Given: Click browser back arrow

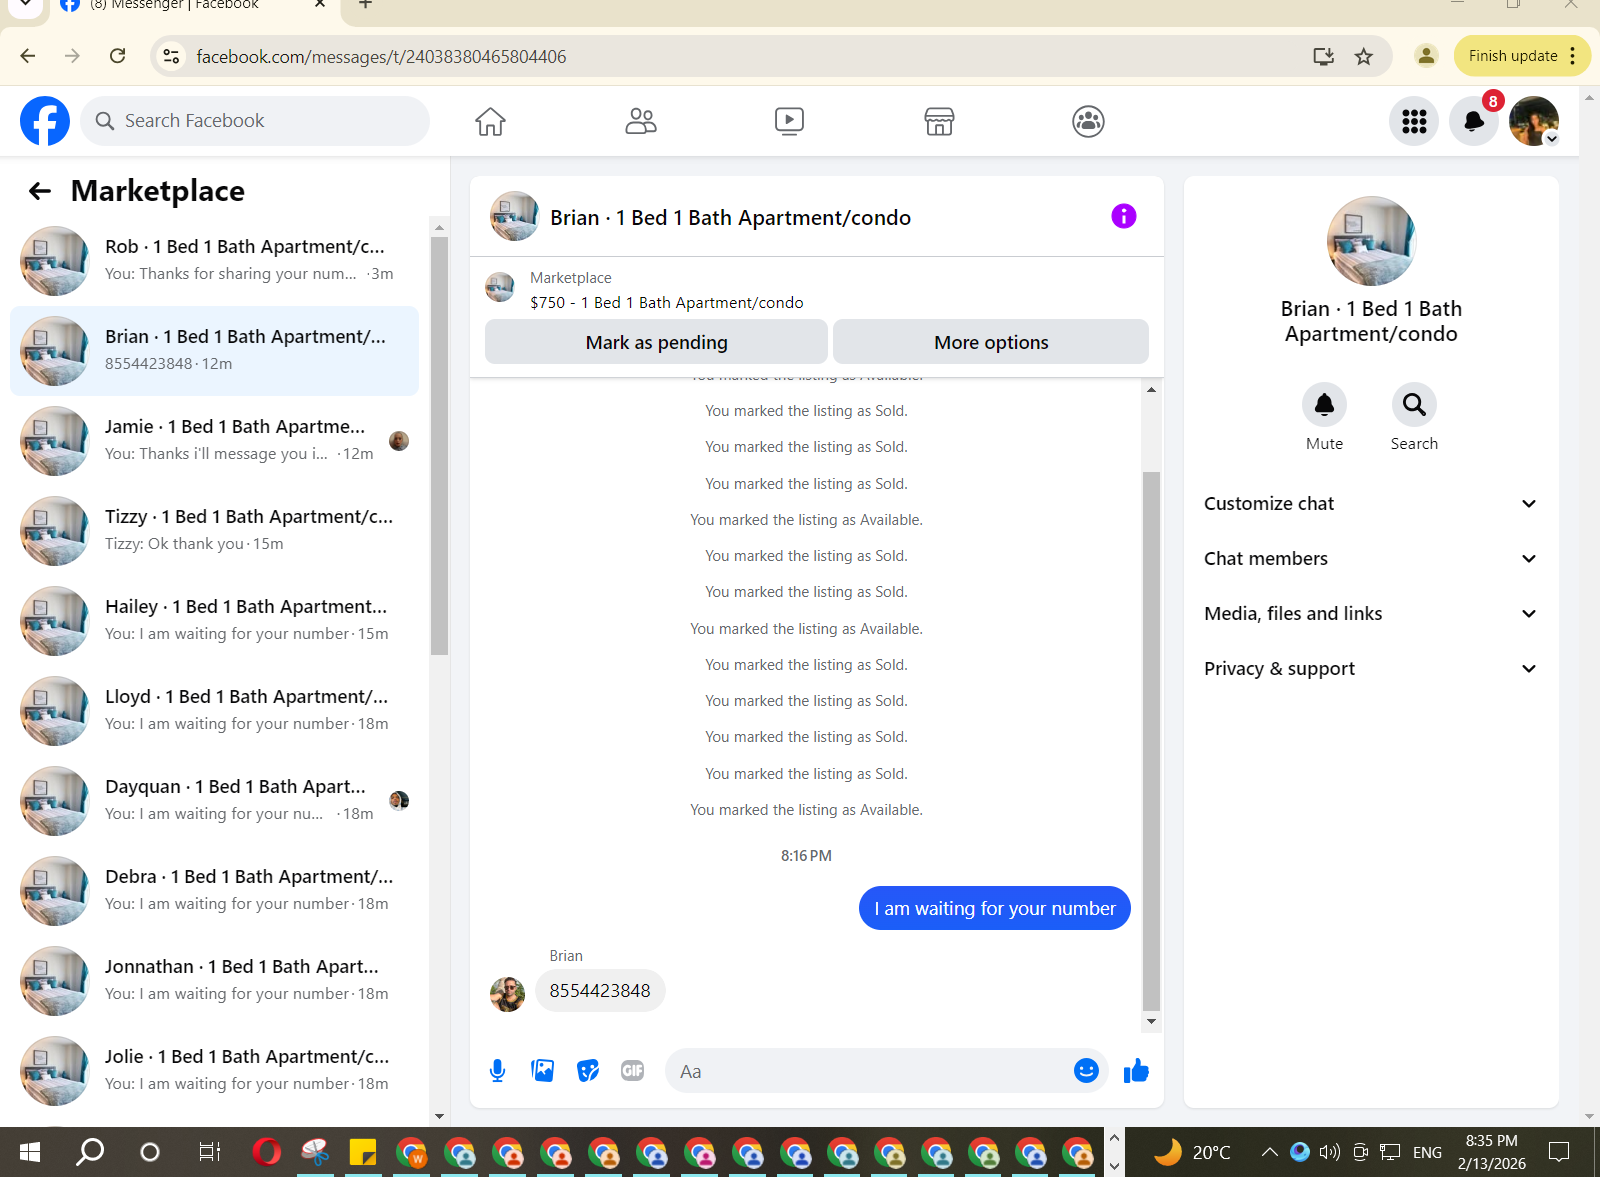Looking at the screenshot, I should point(28,56).
